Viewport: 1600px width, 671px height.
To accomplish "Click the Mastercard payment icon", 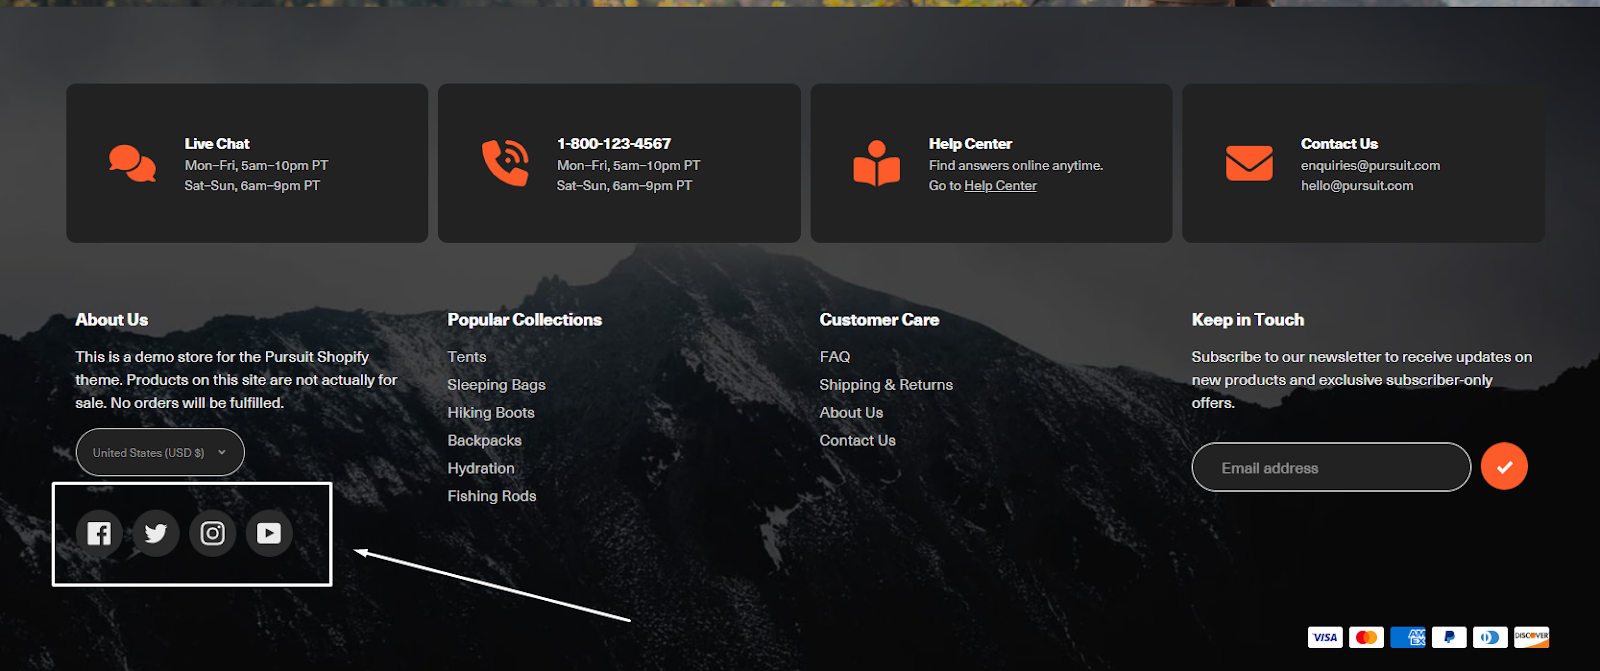I will coord(1366,637).
